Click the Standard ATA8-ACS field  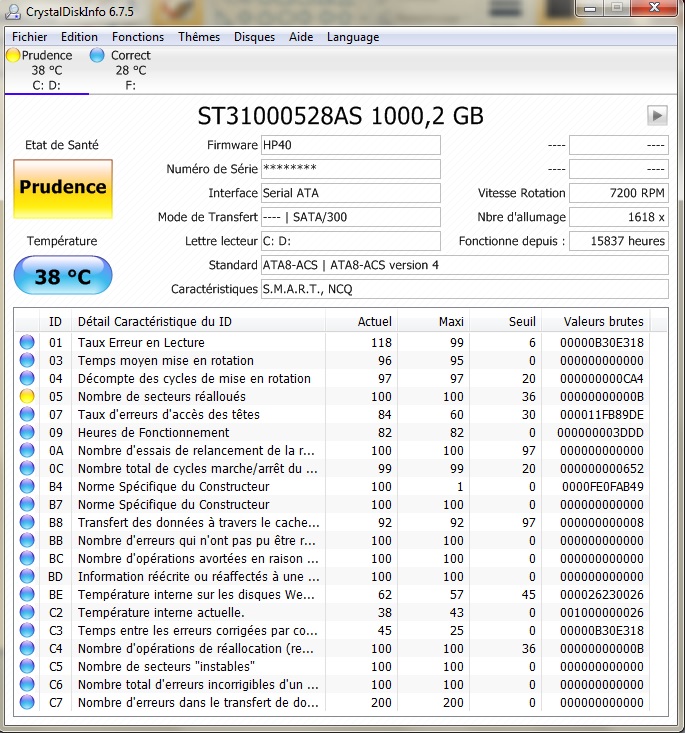[465, 265]
